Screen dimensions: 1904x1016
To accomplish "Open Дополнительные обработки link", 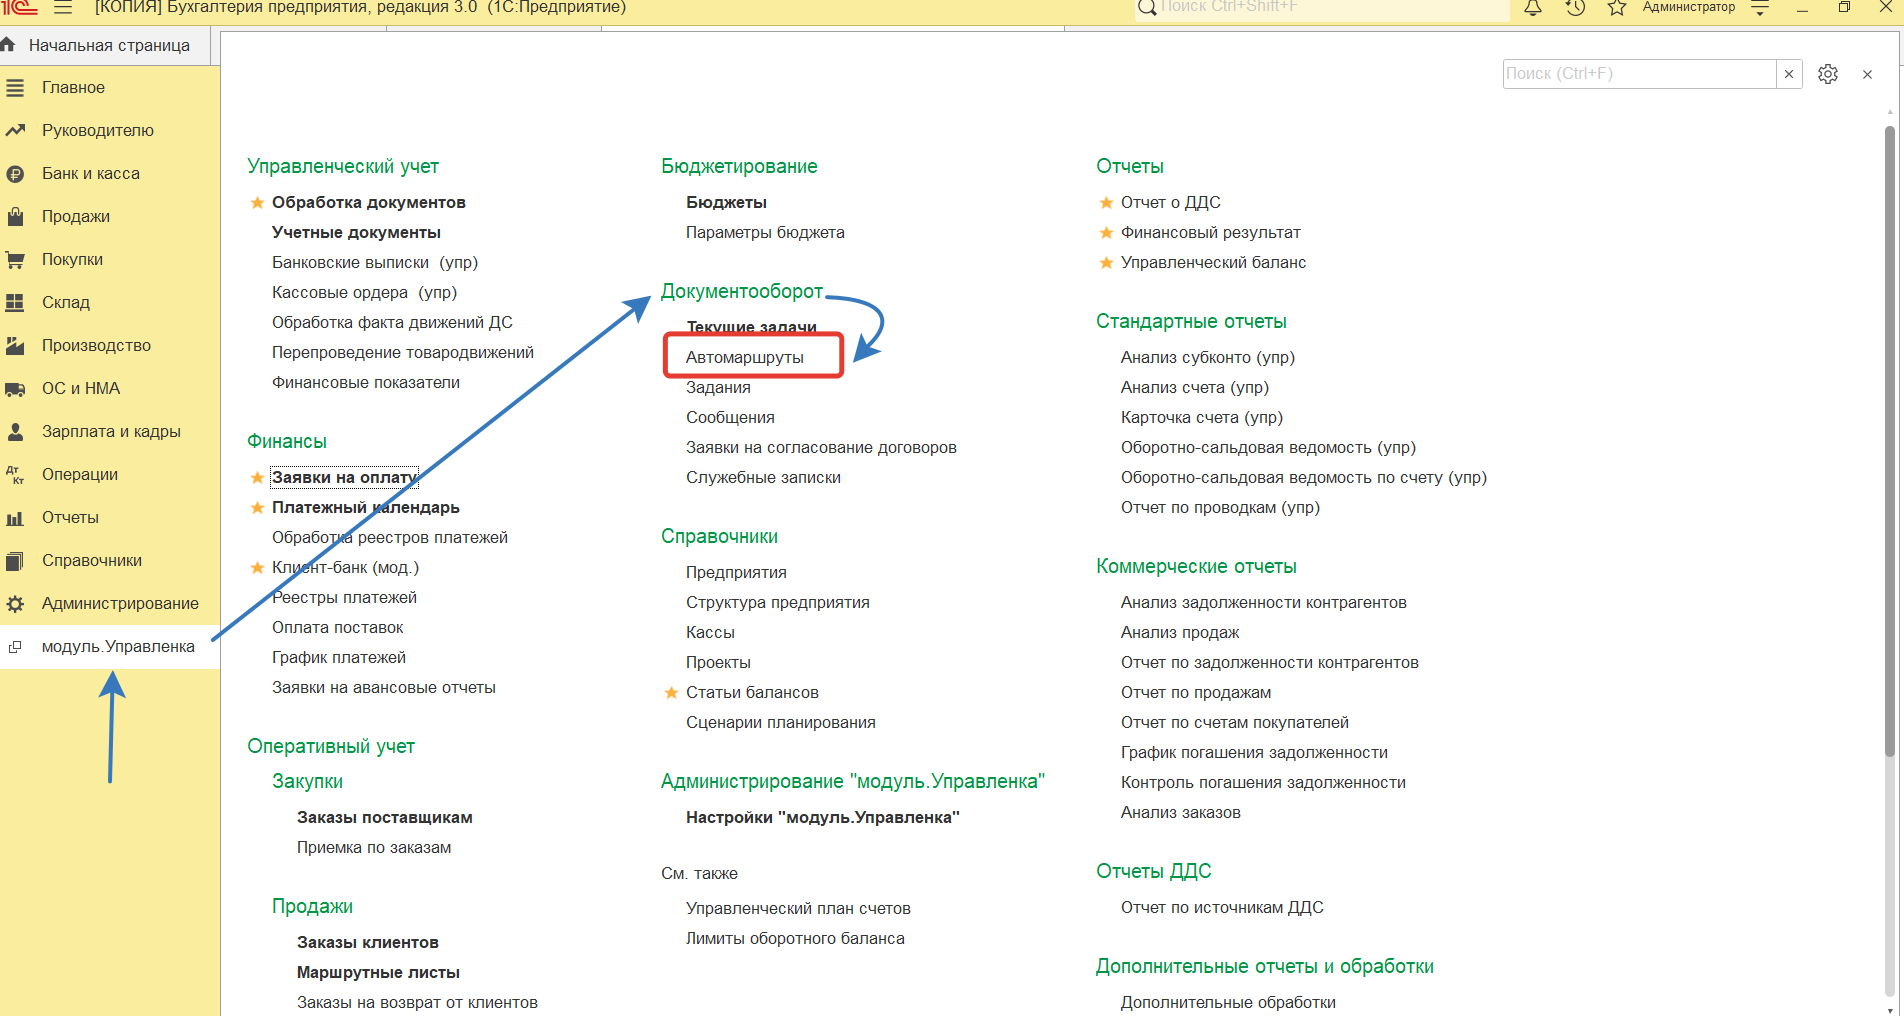I will 1228,1003.
